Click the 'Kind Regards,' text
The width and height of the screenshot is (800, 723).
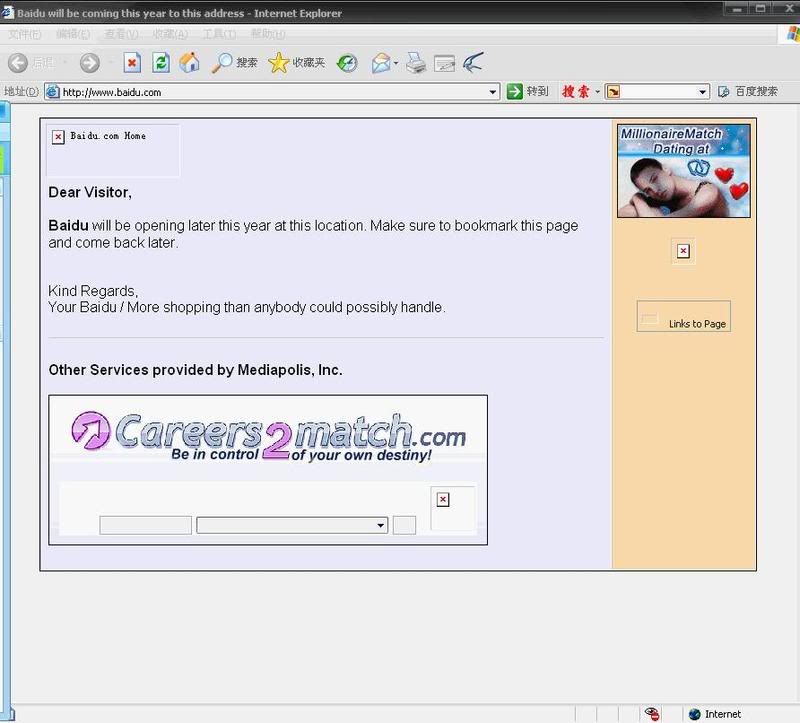(93, 291)
